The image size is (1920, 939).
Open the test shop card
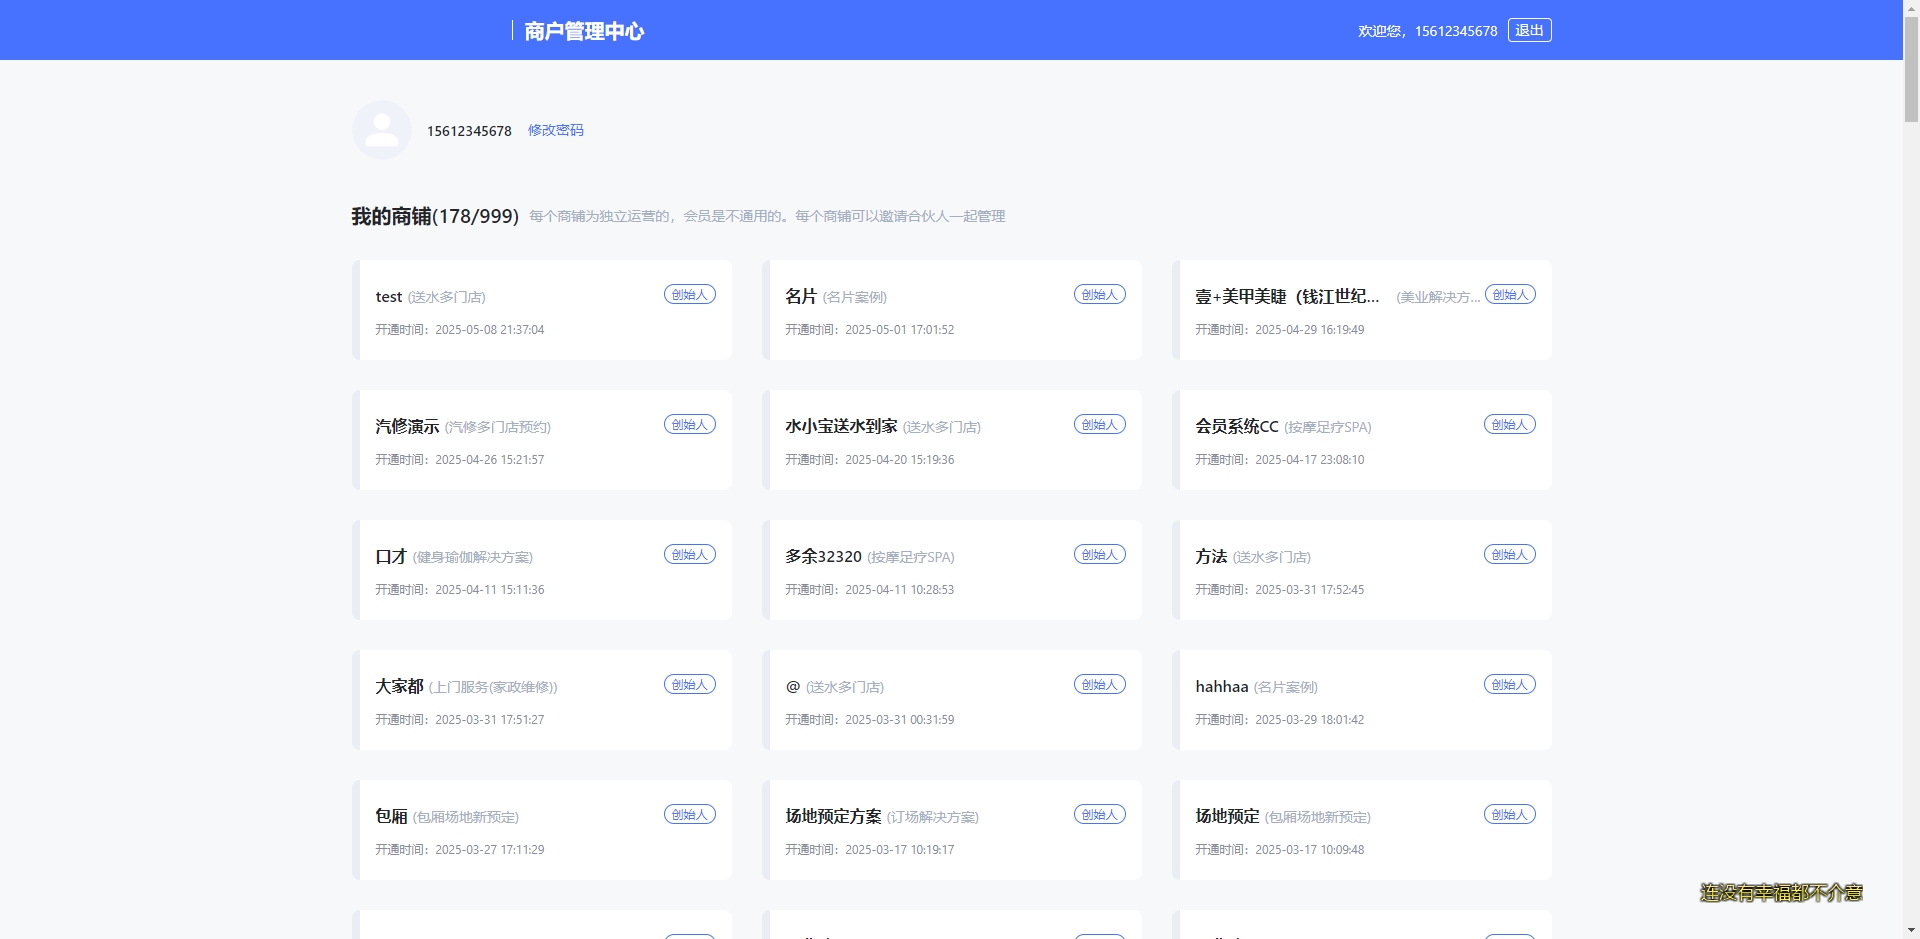[x=545, y=310]
